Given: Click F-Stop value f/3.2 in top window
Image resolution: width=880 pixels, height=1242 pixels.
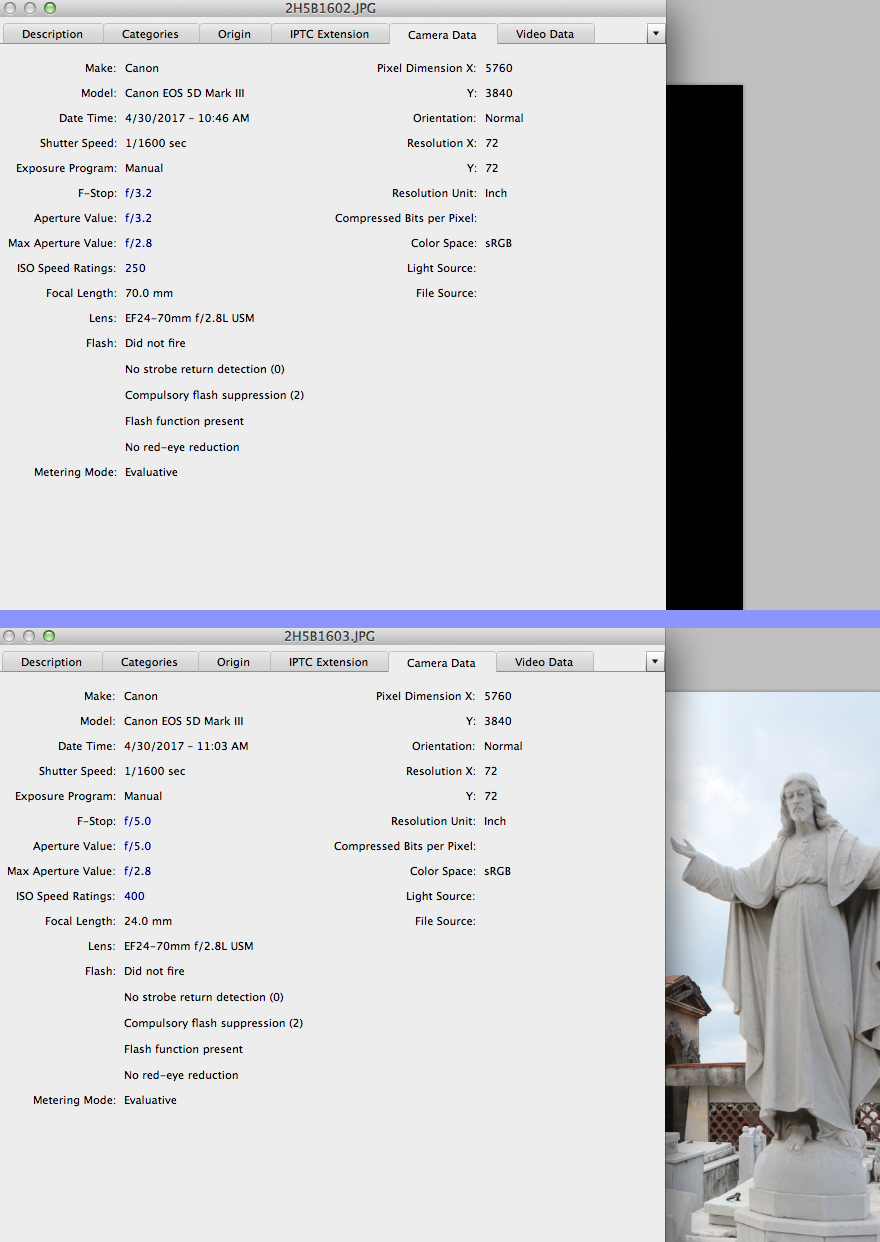Looking at the screenshot, I should click(138, 193).
